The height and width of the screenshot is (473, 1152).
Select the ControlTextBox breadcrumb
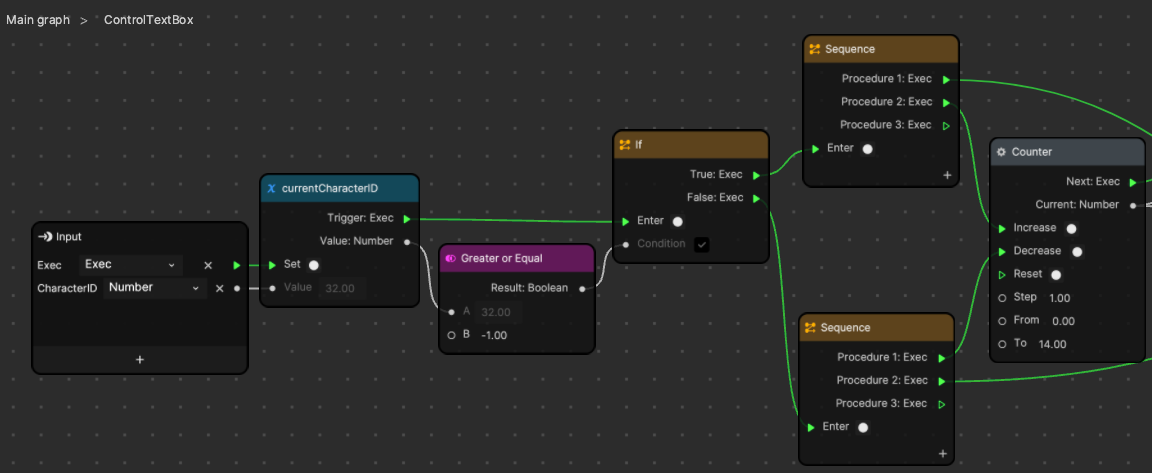coord(149,20)
